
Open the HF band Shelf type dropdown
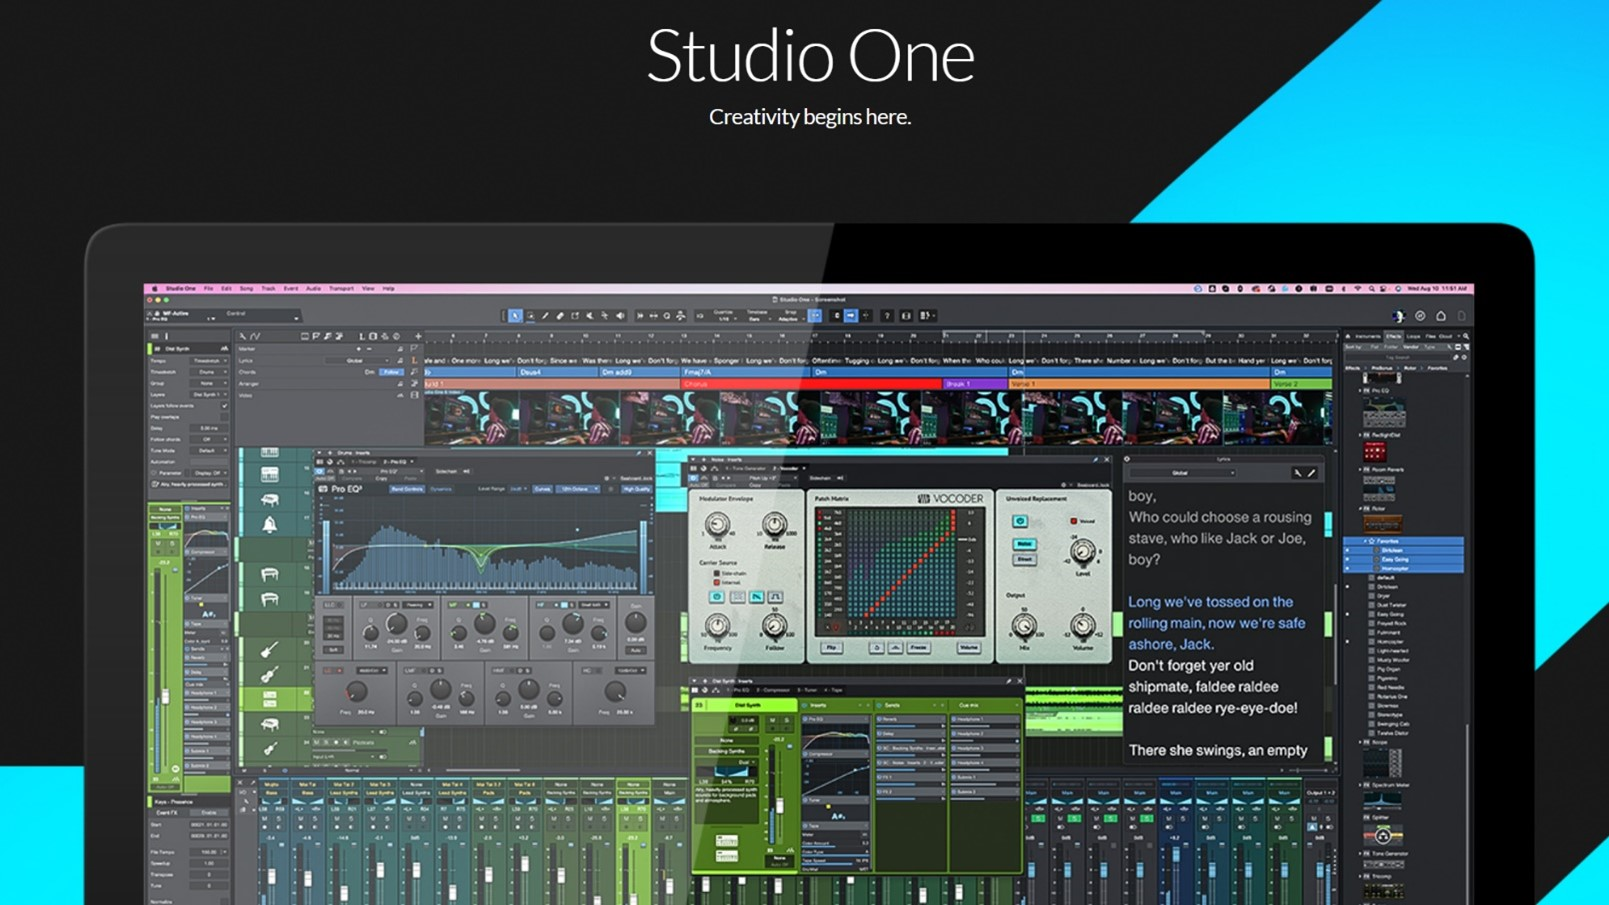(x=594, y=605)
